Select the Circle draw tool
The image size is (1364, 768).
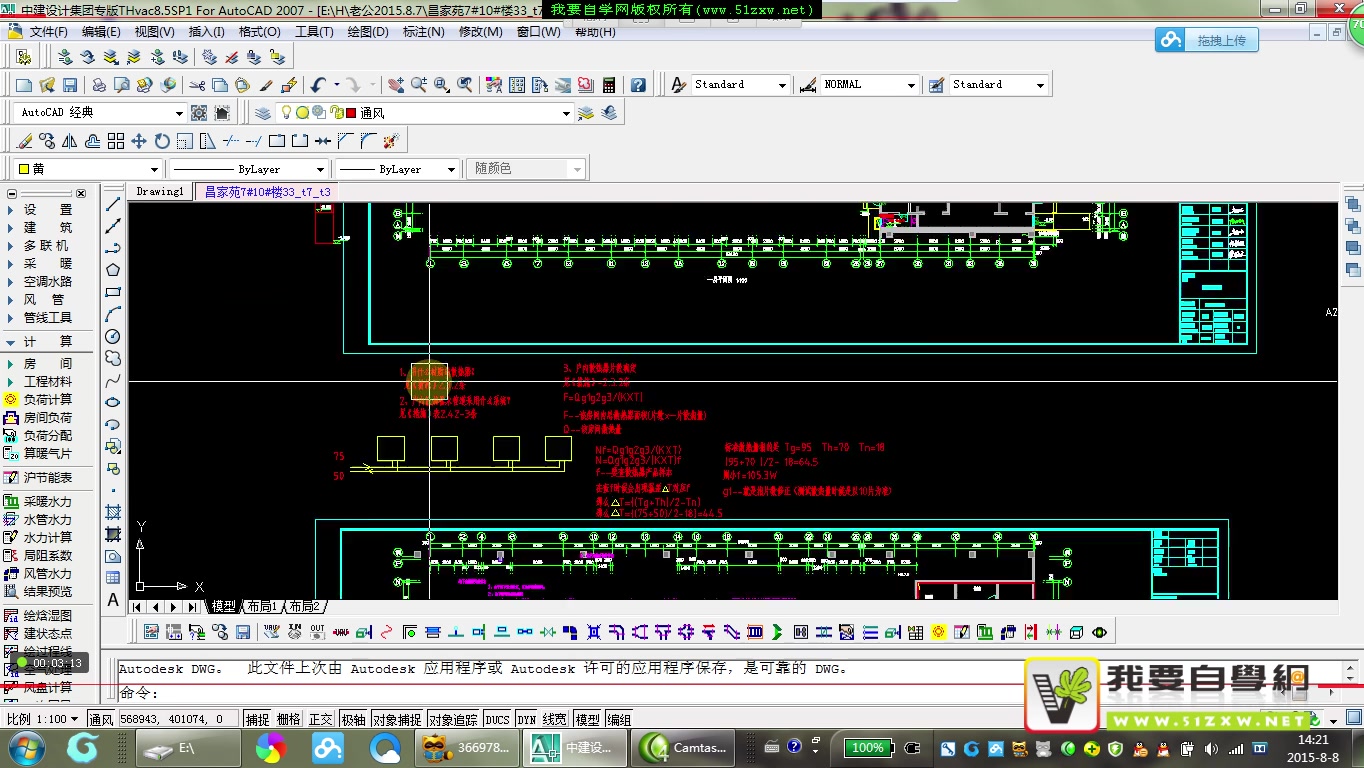pyautogui.click(x=113, y=336)
